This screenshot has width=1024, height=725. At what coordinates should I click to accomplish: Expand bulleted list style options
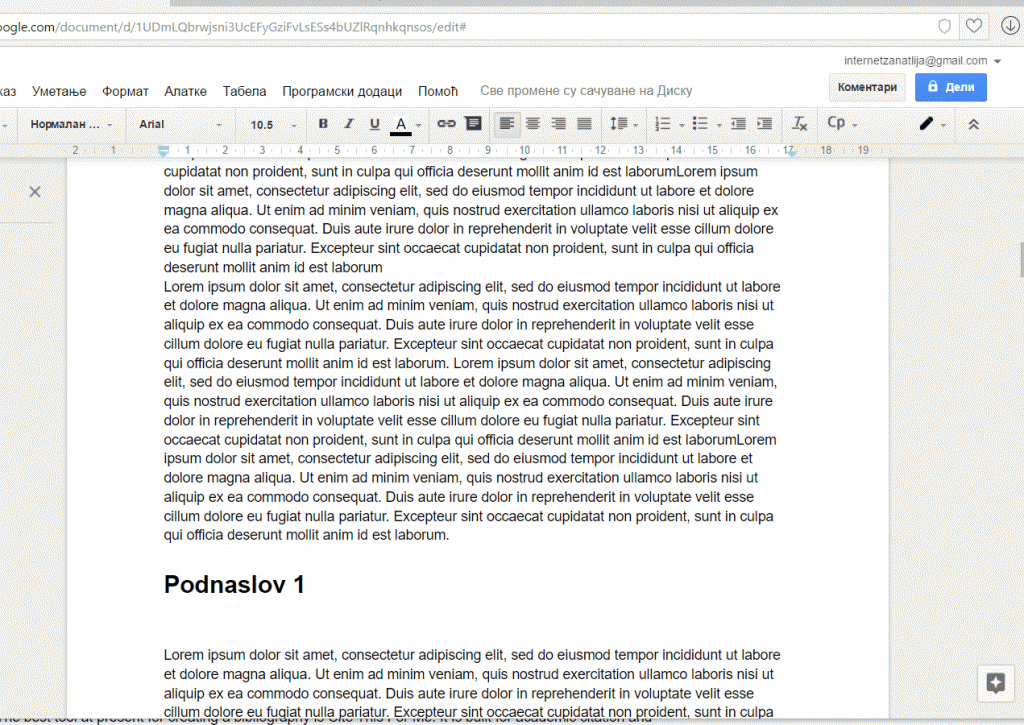(x=719, y=124)
